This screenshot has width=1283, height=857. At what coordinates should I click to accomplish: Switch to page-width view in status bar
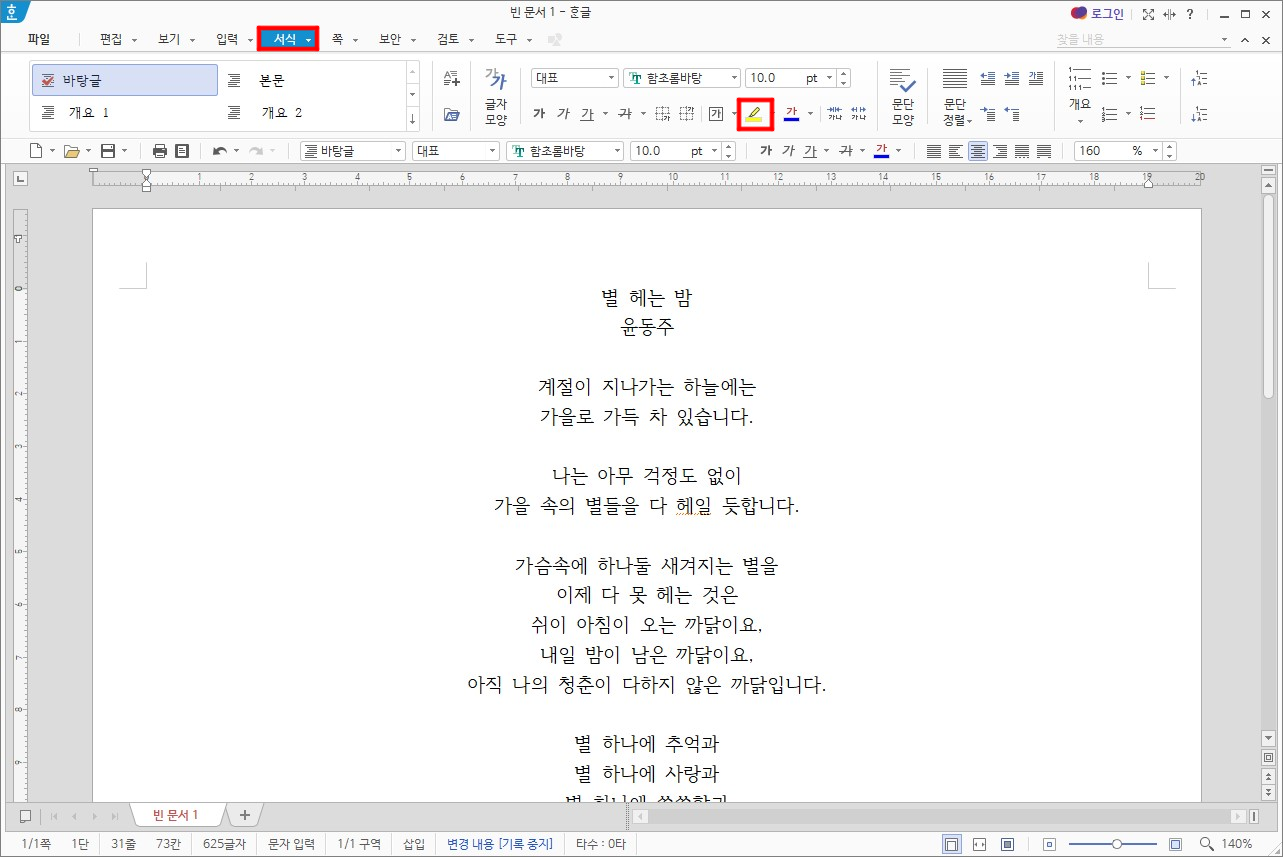pyautogui.click(x=979, y=844)
